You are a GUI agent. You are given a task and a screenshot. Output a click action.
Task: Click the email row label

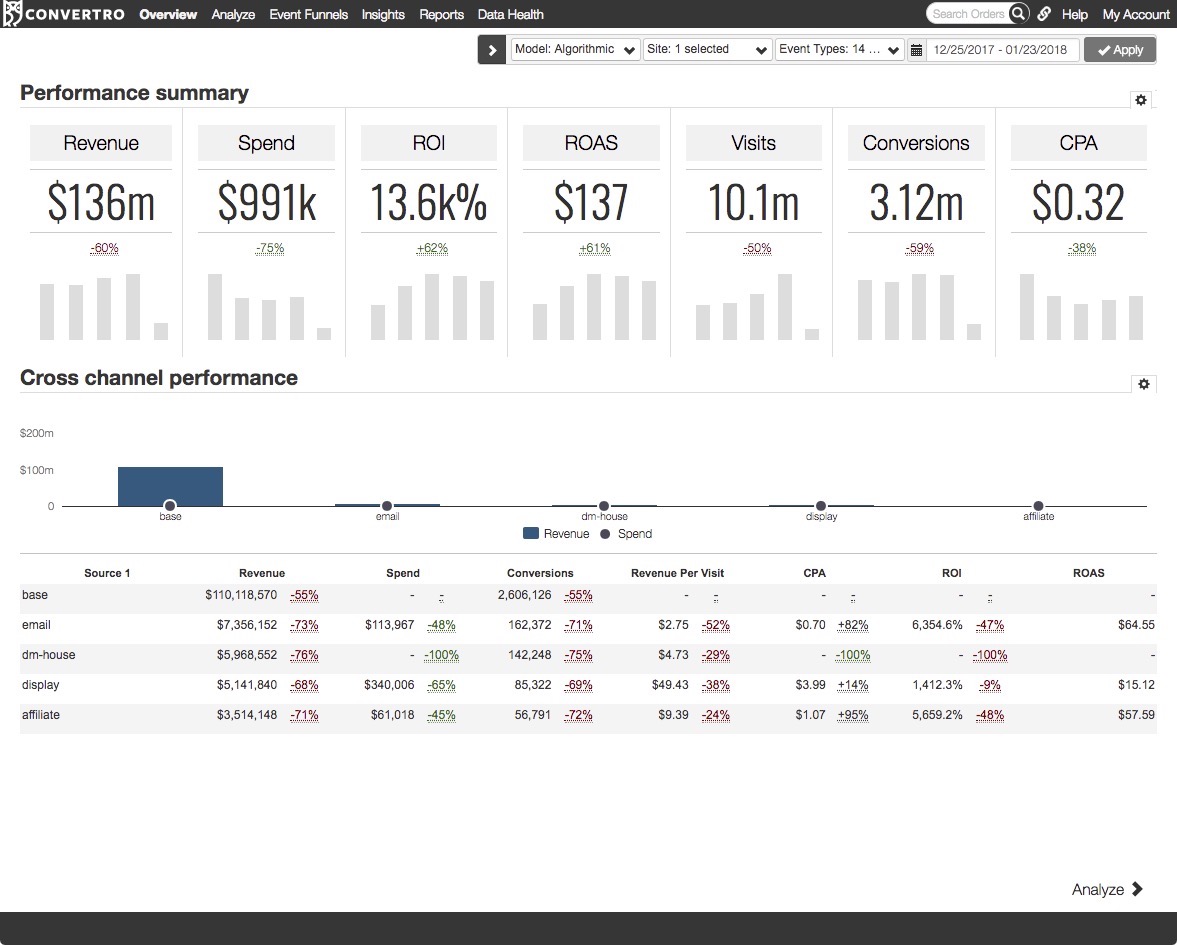pos(36,624)
